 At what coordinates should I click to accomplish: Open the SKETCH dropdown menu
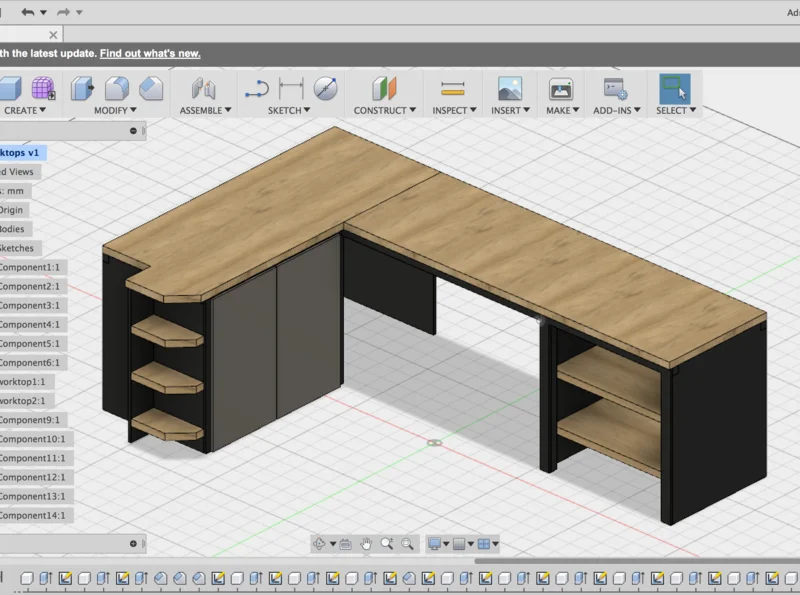(x=289, y=110)
